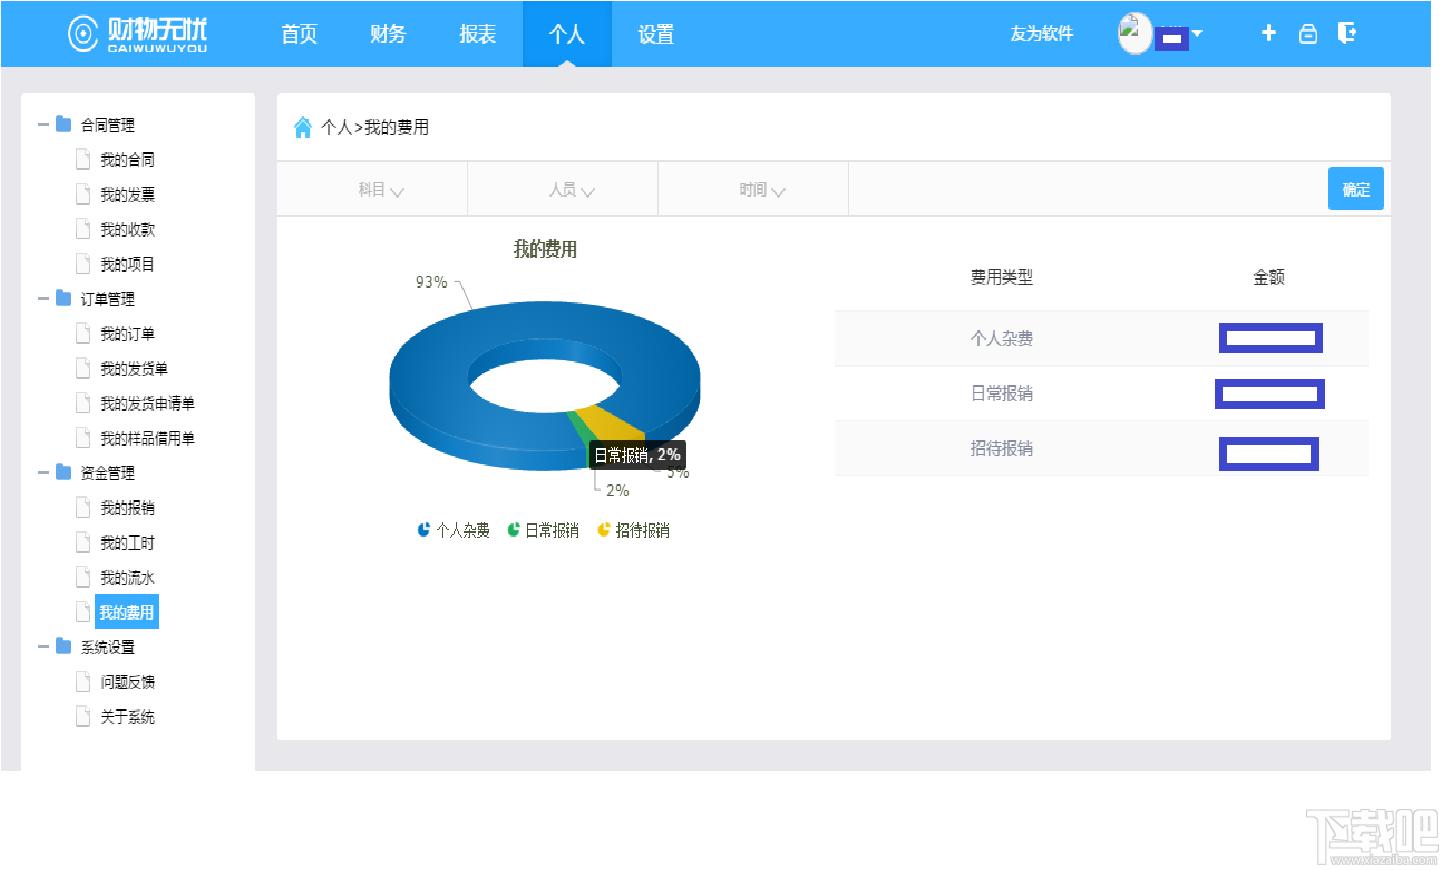Click the 个人杂费 table row label
The width and height of the screenshot is (1446, 870).
click(x=1002, y=338)
